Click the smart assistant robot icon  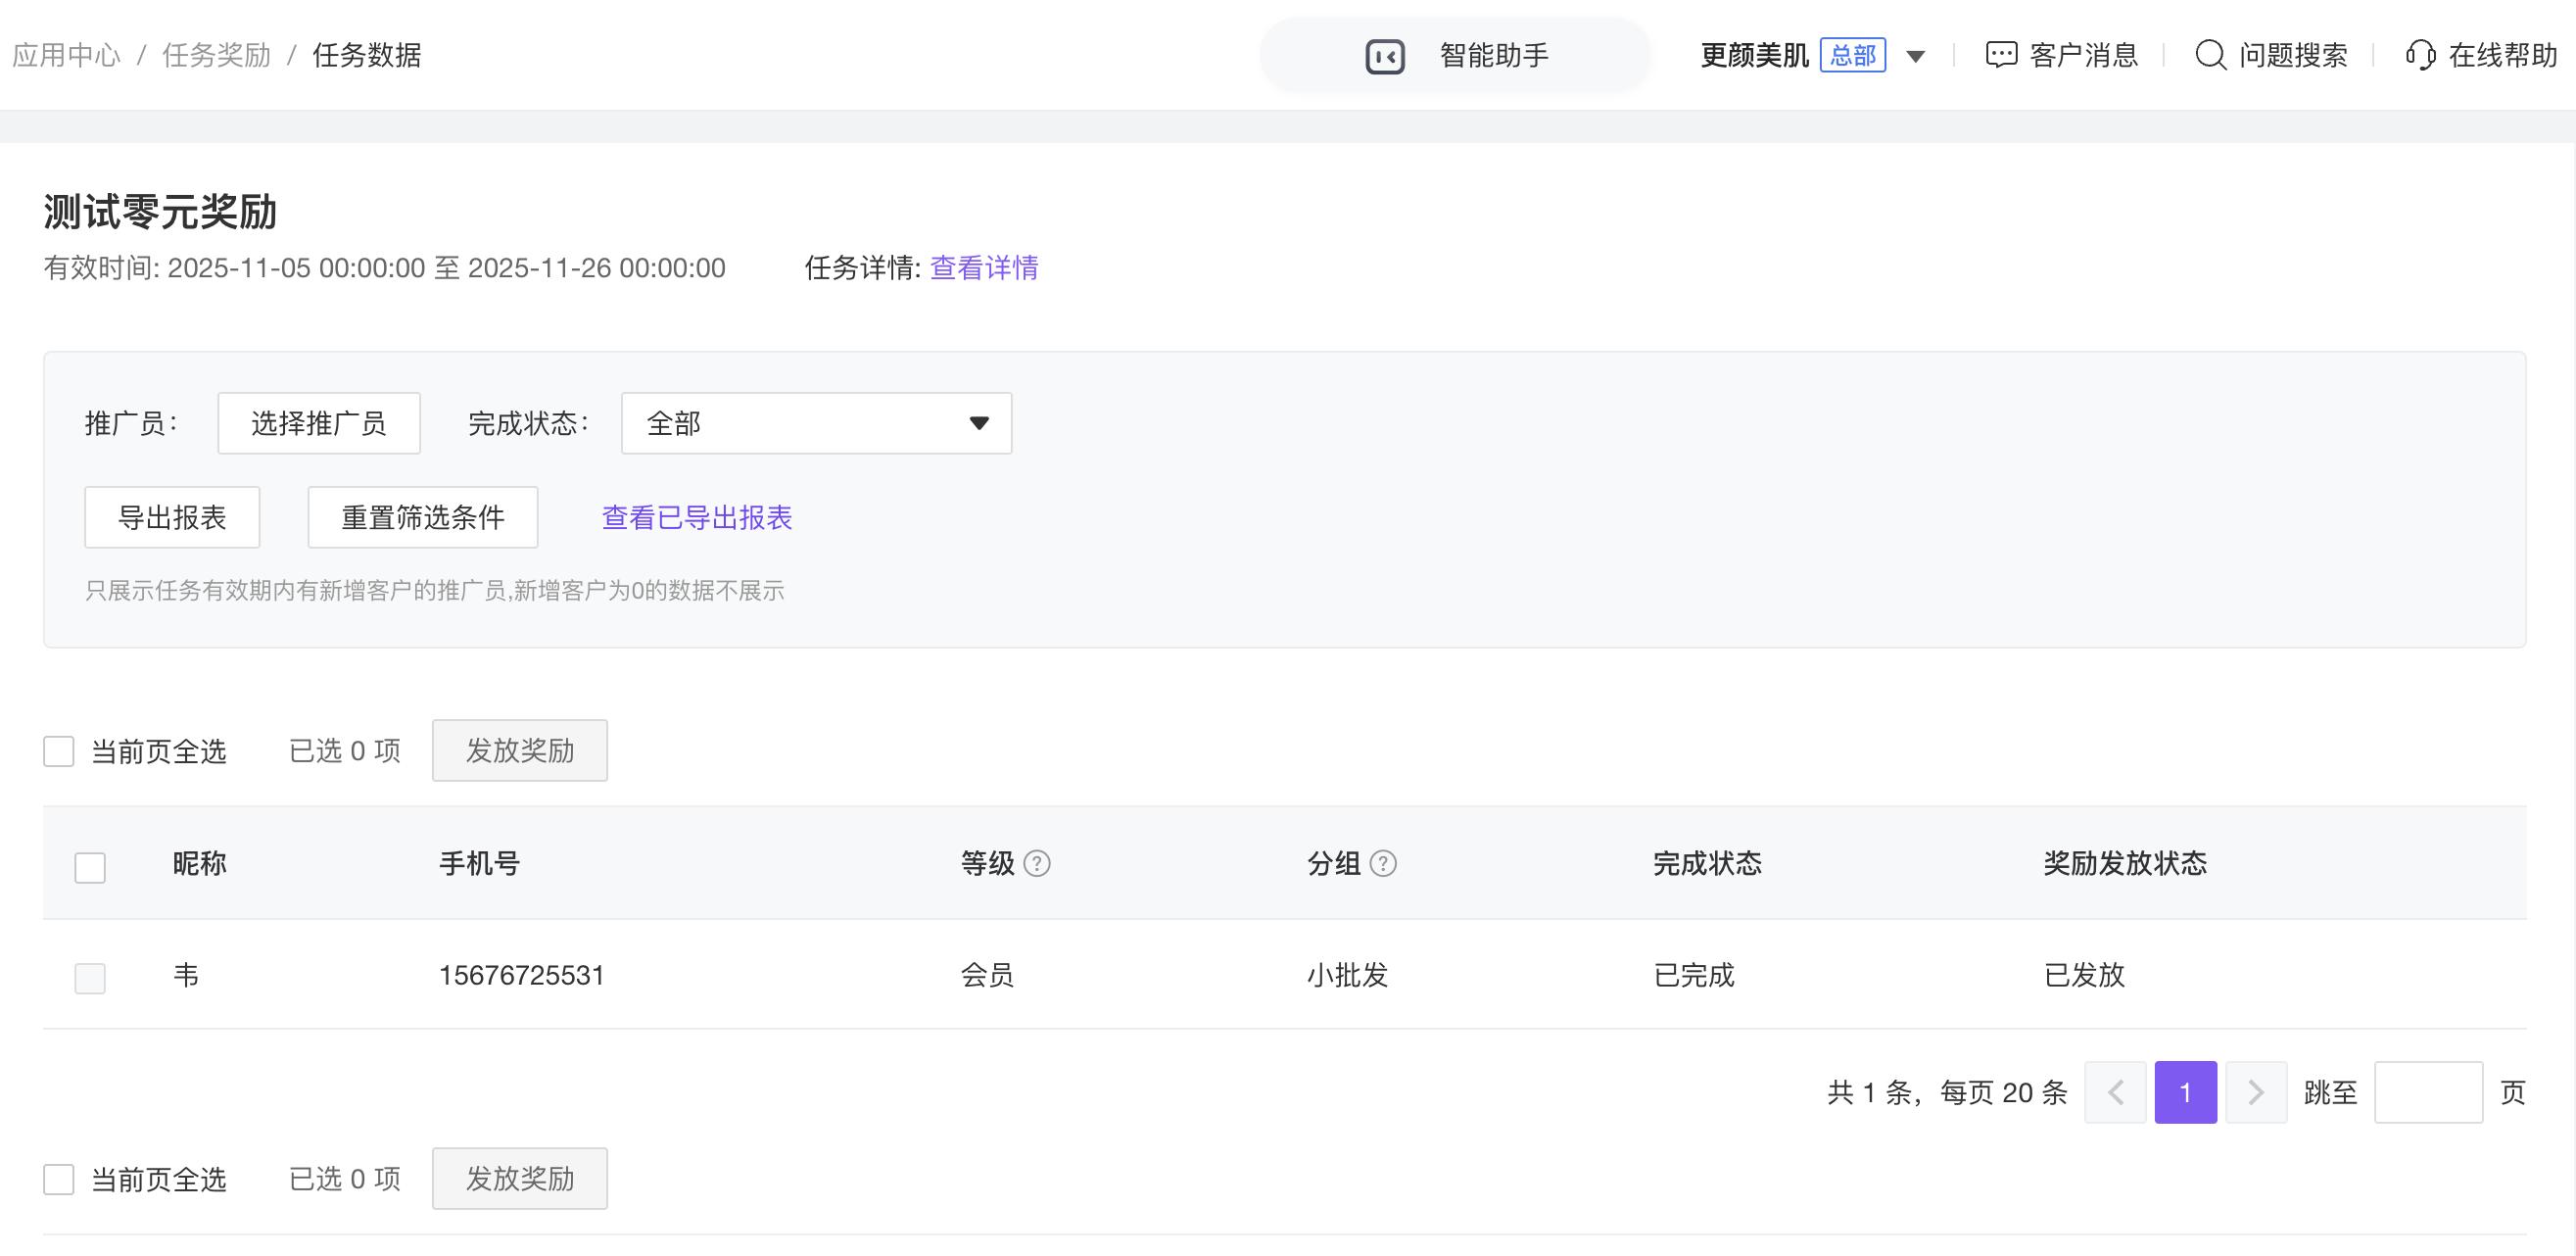[x=1385, y=56]
